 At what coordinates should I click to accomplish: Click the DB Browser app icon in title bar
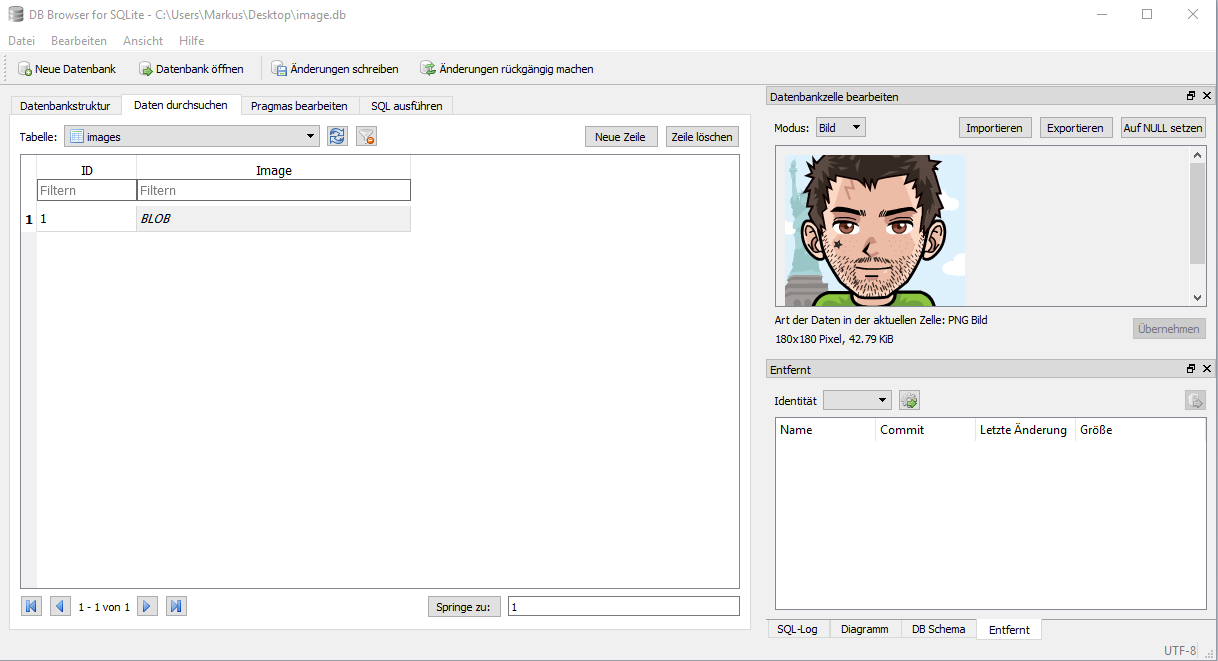tap(15, 15)
